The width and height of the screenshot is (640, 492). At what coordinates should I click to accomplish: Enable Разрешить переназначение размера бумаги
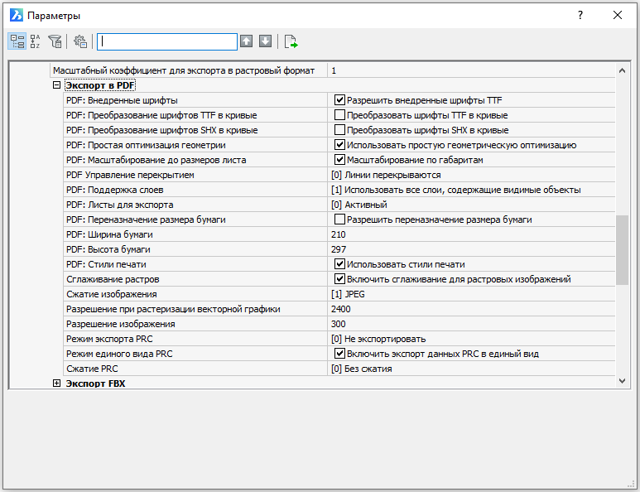click(x=340, y=219)
